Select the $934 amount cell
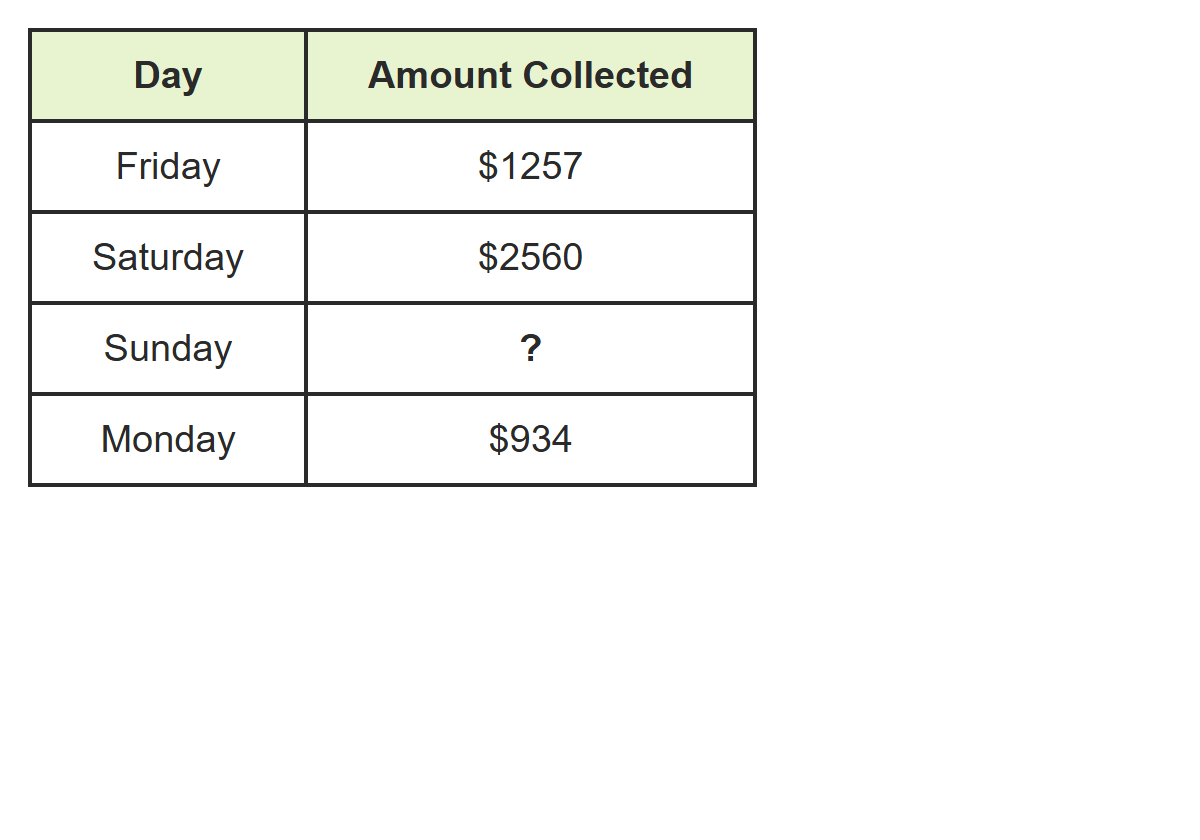 pos(530,439)
